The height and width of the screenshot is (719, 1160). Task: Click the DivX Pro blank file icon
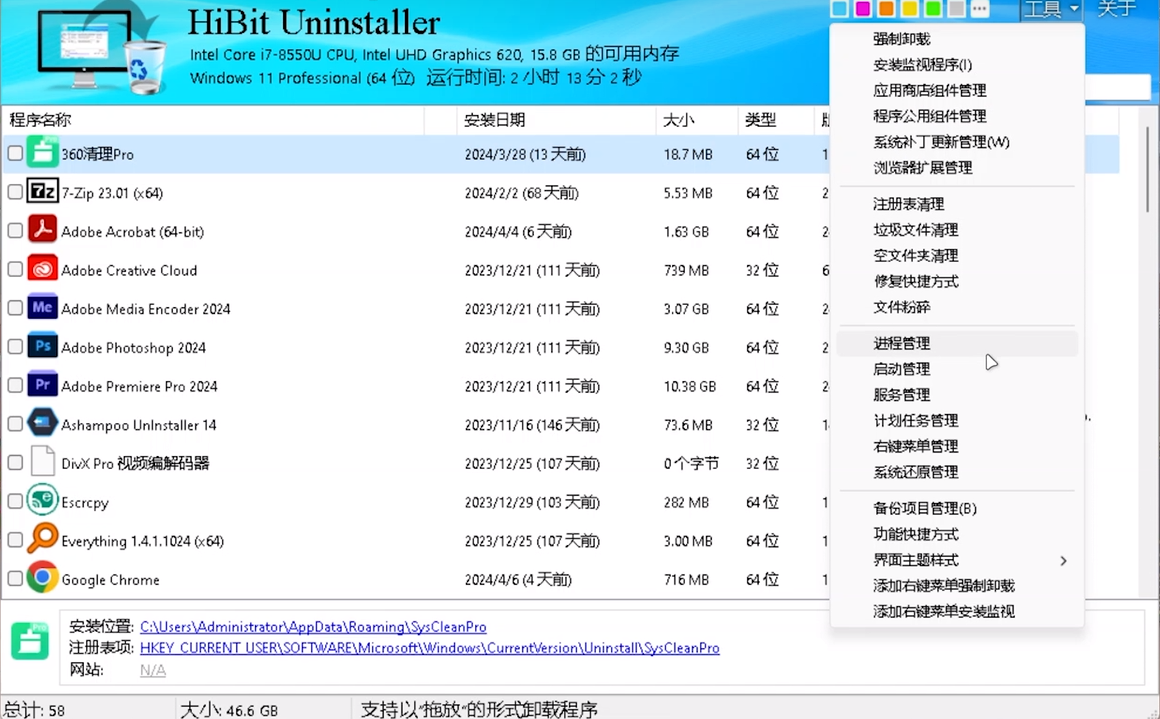tap(42, 462)
